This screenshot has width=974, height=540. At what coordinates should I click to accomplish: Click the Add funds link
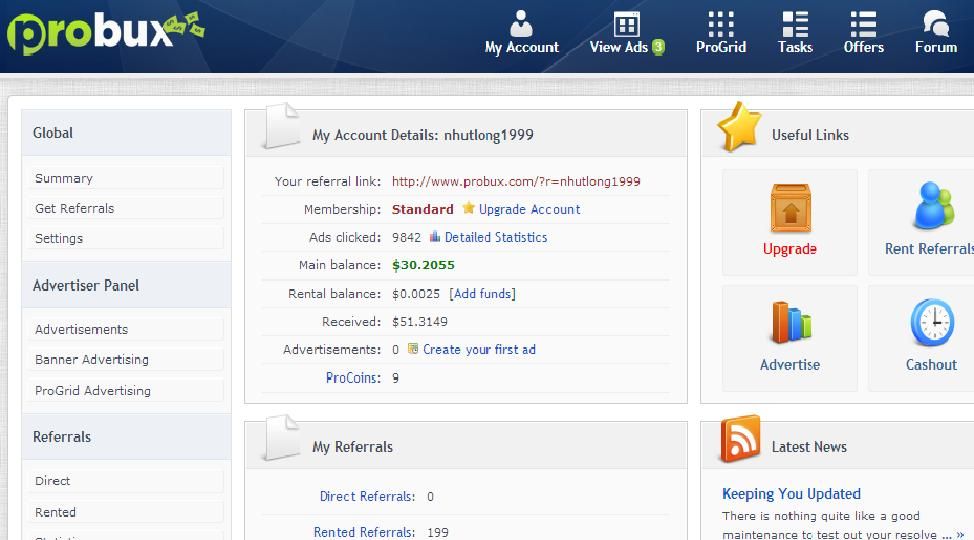tap(482, 293)
